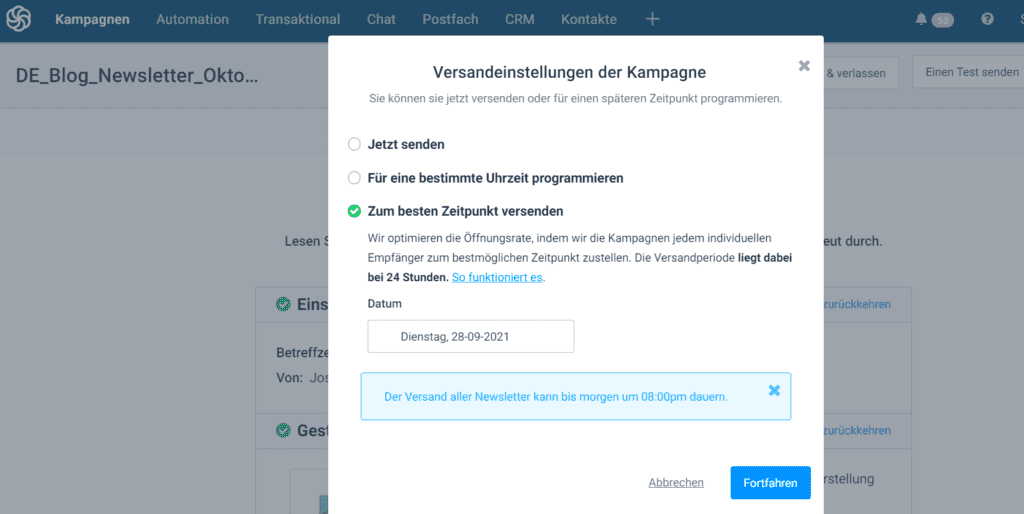Dismiss the blue Versand info notice

(774, 391)
